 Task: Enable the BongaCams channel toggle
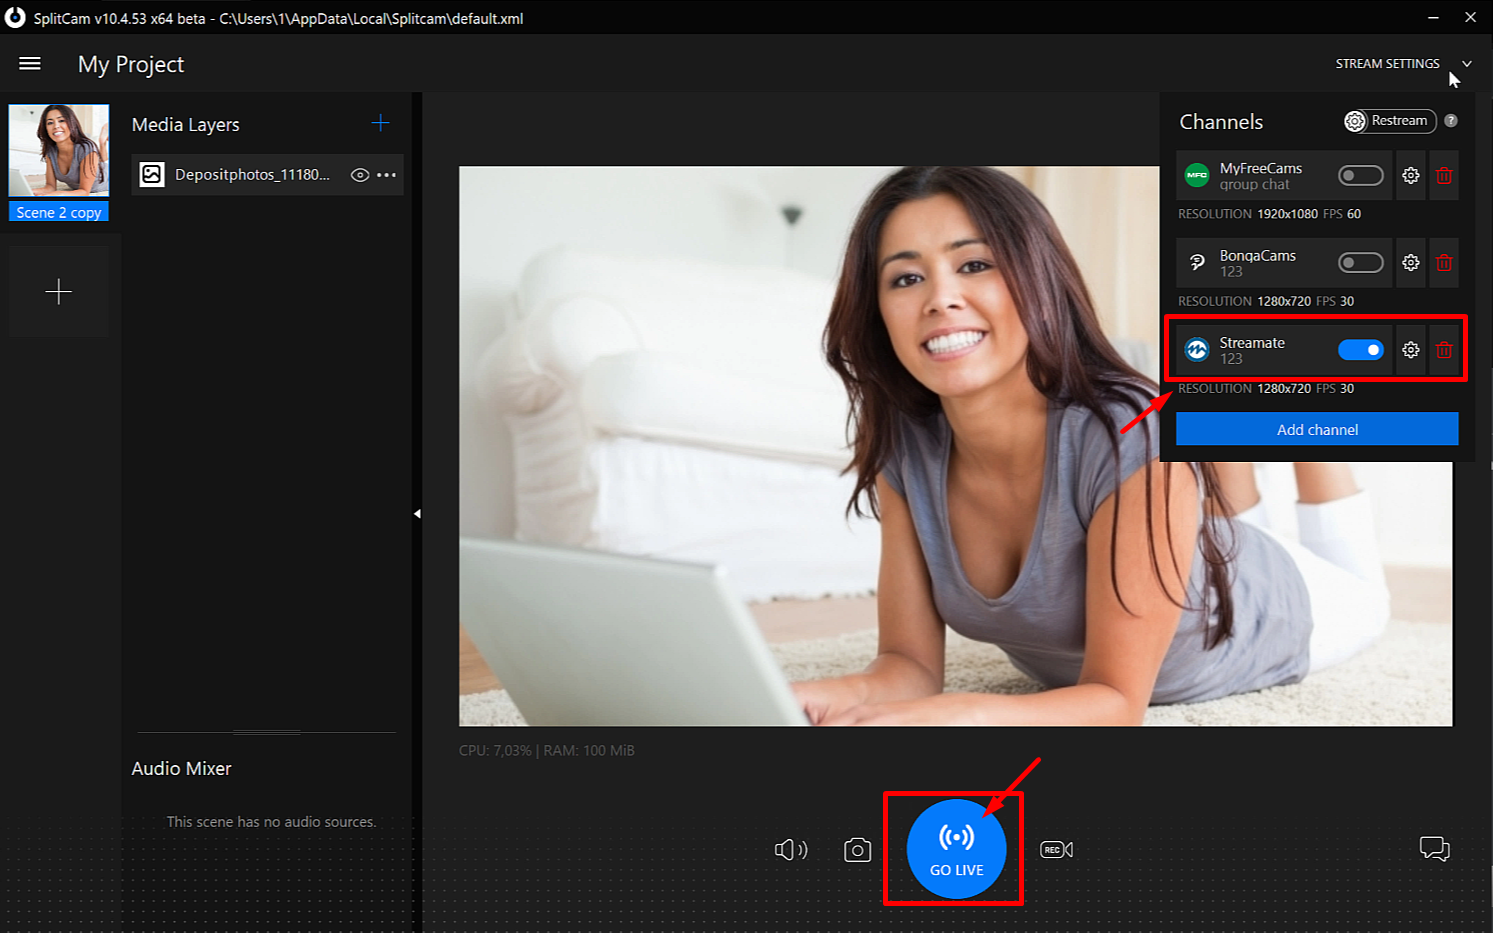point(1360,263)
